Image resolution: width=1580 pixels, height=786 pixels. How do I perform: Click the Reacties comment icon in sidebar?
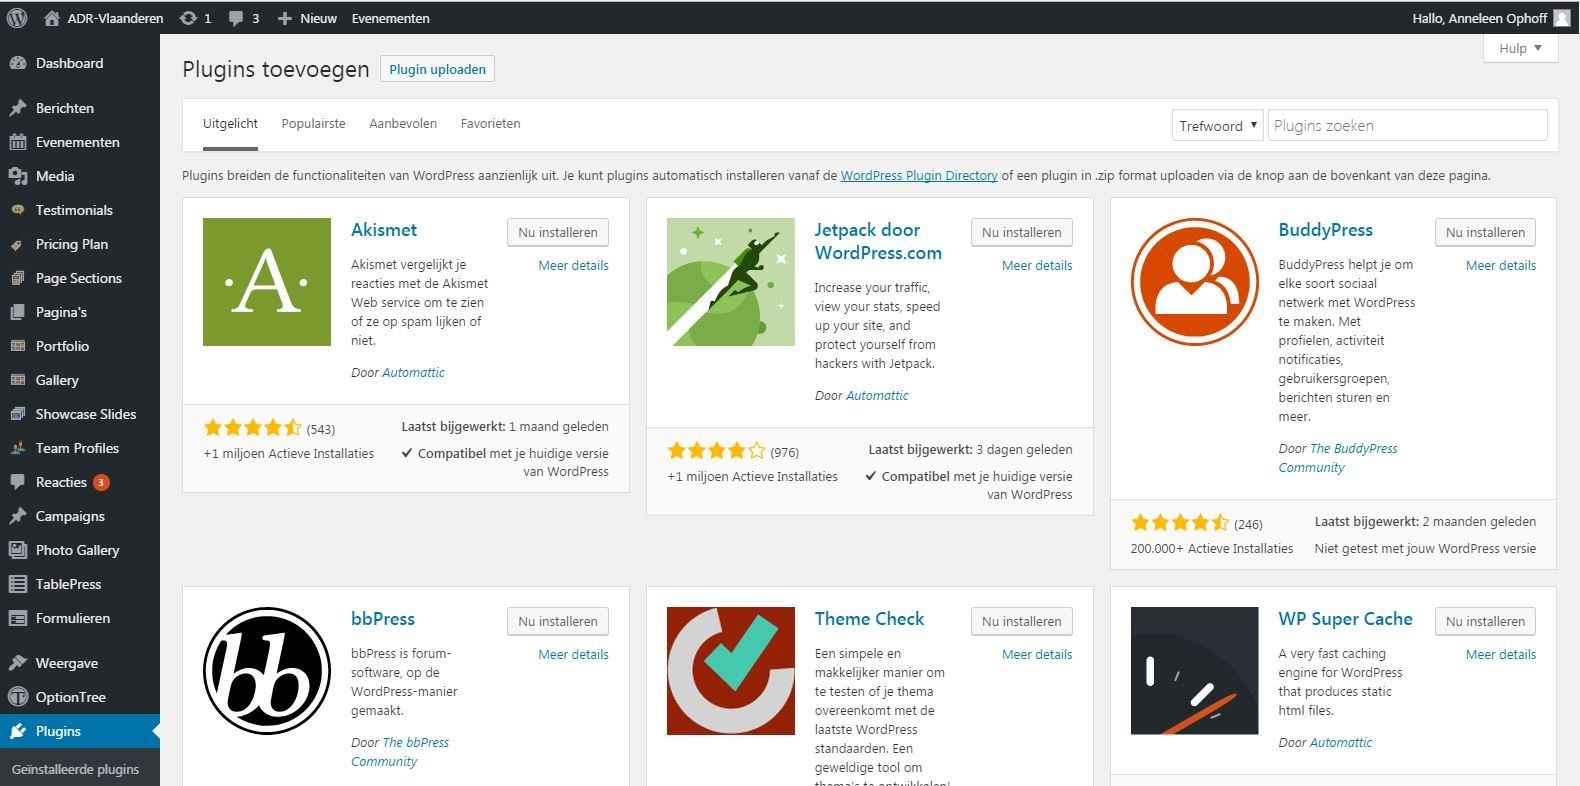[18, 482]
